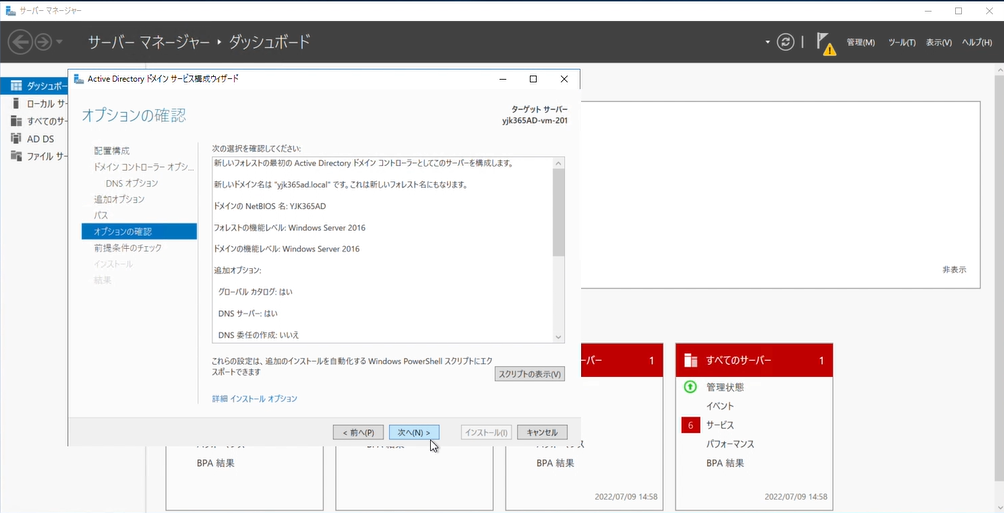This screenshot has height=513, width=1004.
Task: Click the scroll up arrow in options list
Action: coord(558,163)
